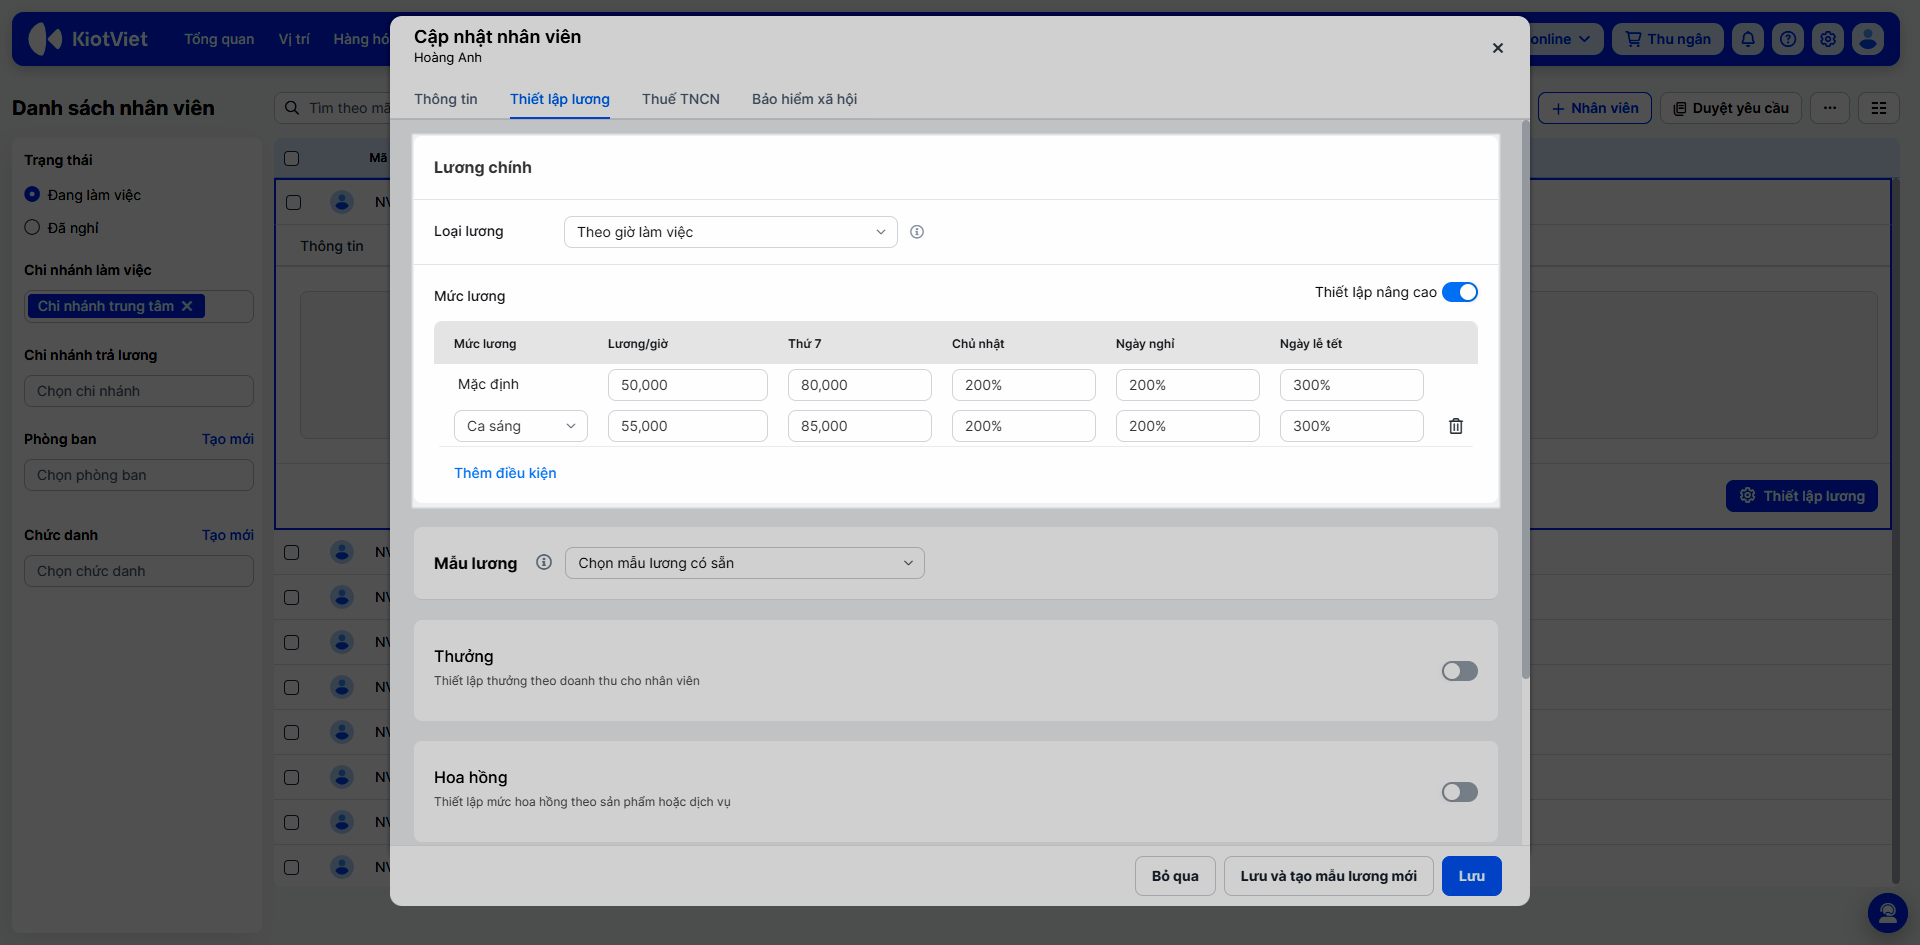
Task: Open the Ca sáng shift dropdown
Action: [521, 426]
